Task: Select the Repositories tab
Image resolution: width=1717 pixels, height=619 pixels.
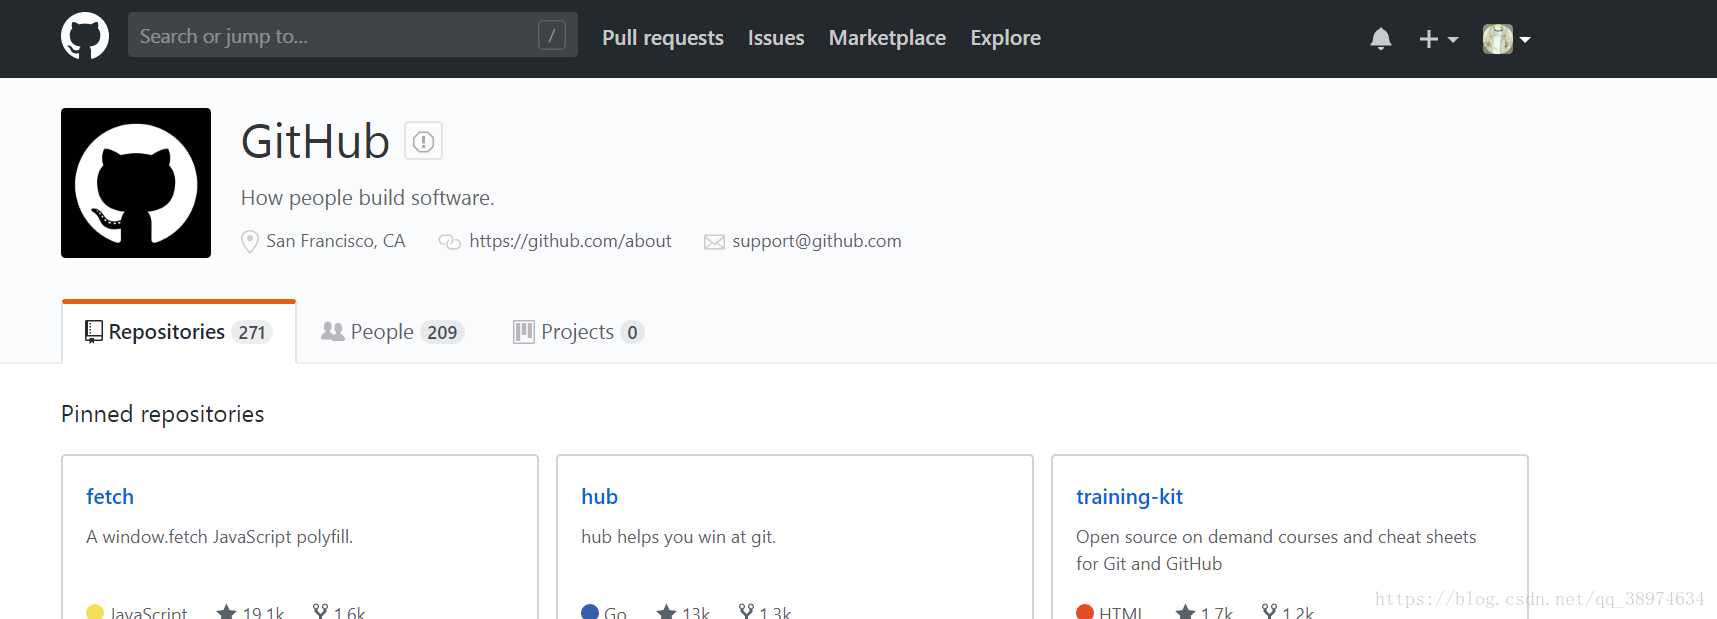Action: 179,332
